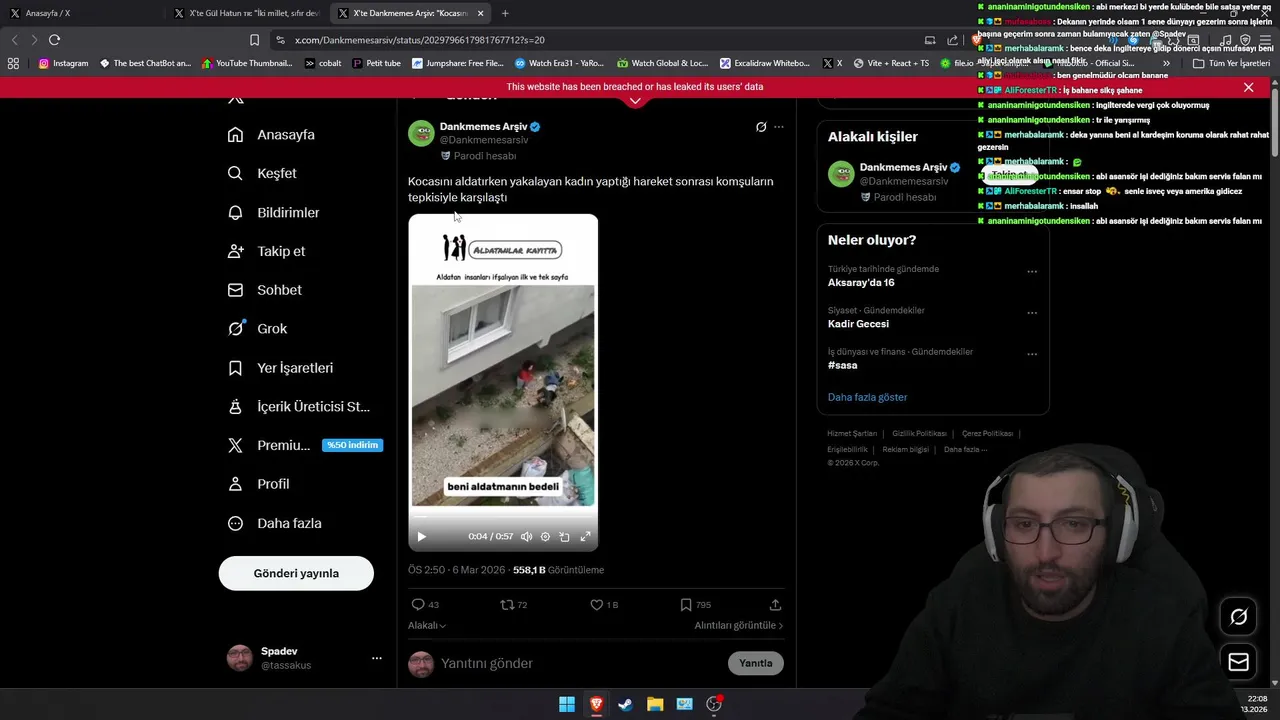Image resolution: width=1280 pixels, height=720 pixels.
Task: Expand video to fullscreen
Action: [x=585, y=537]
